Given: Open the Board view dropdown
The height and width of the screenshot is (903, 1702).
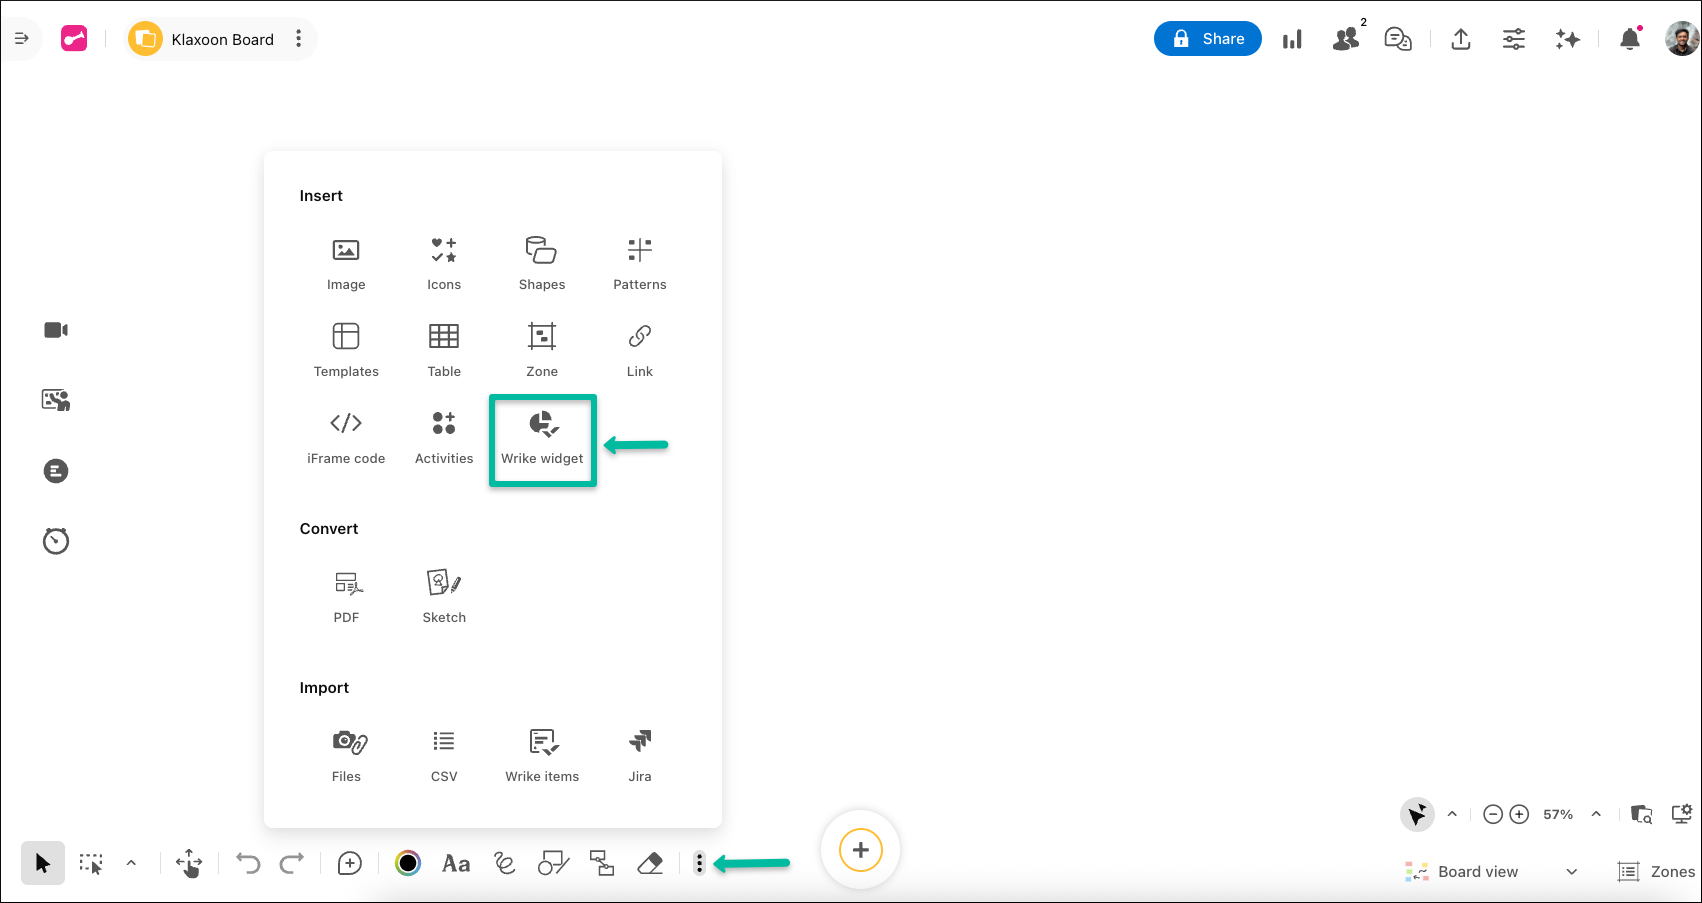Looking at the screenshot, I should click(1490, 871).
